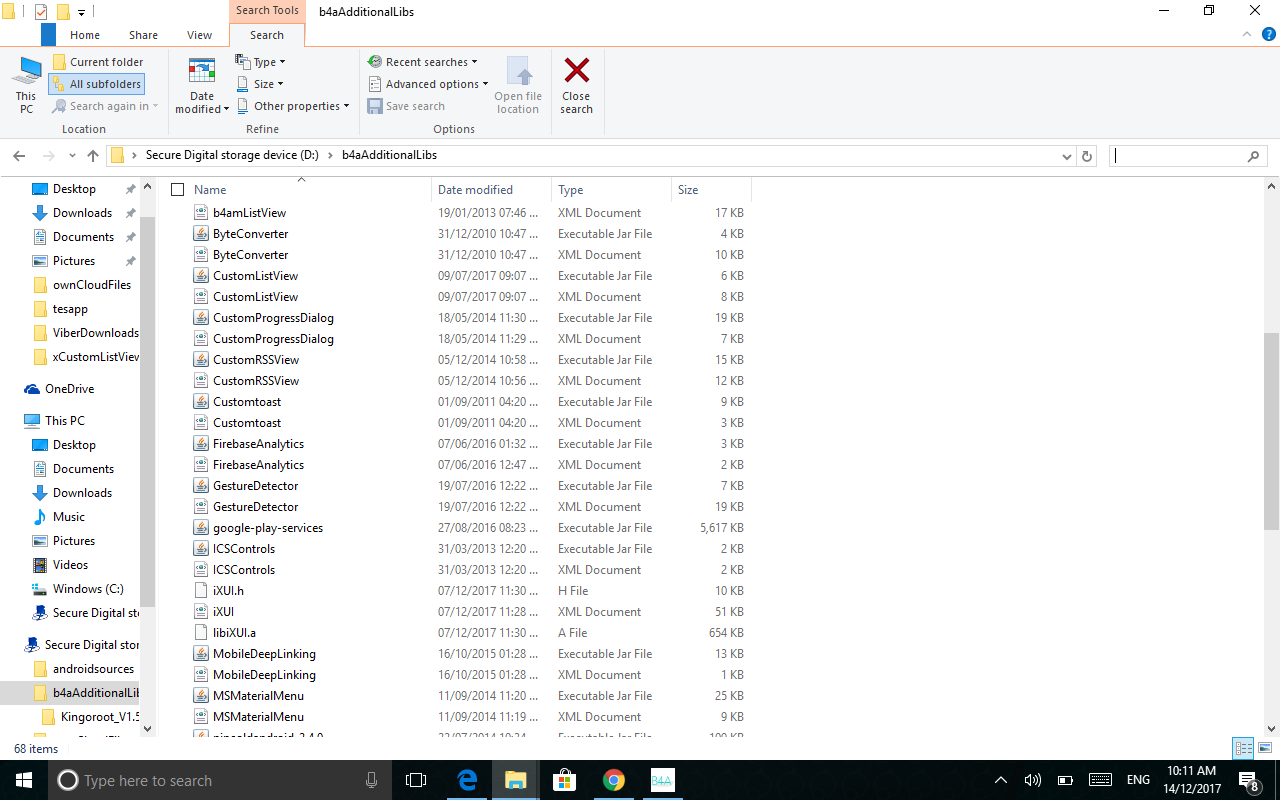Click the Music note icon in sidebar
Viewport: 1280px width, 800px height.
coord(40,517)
